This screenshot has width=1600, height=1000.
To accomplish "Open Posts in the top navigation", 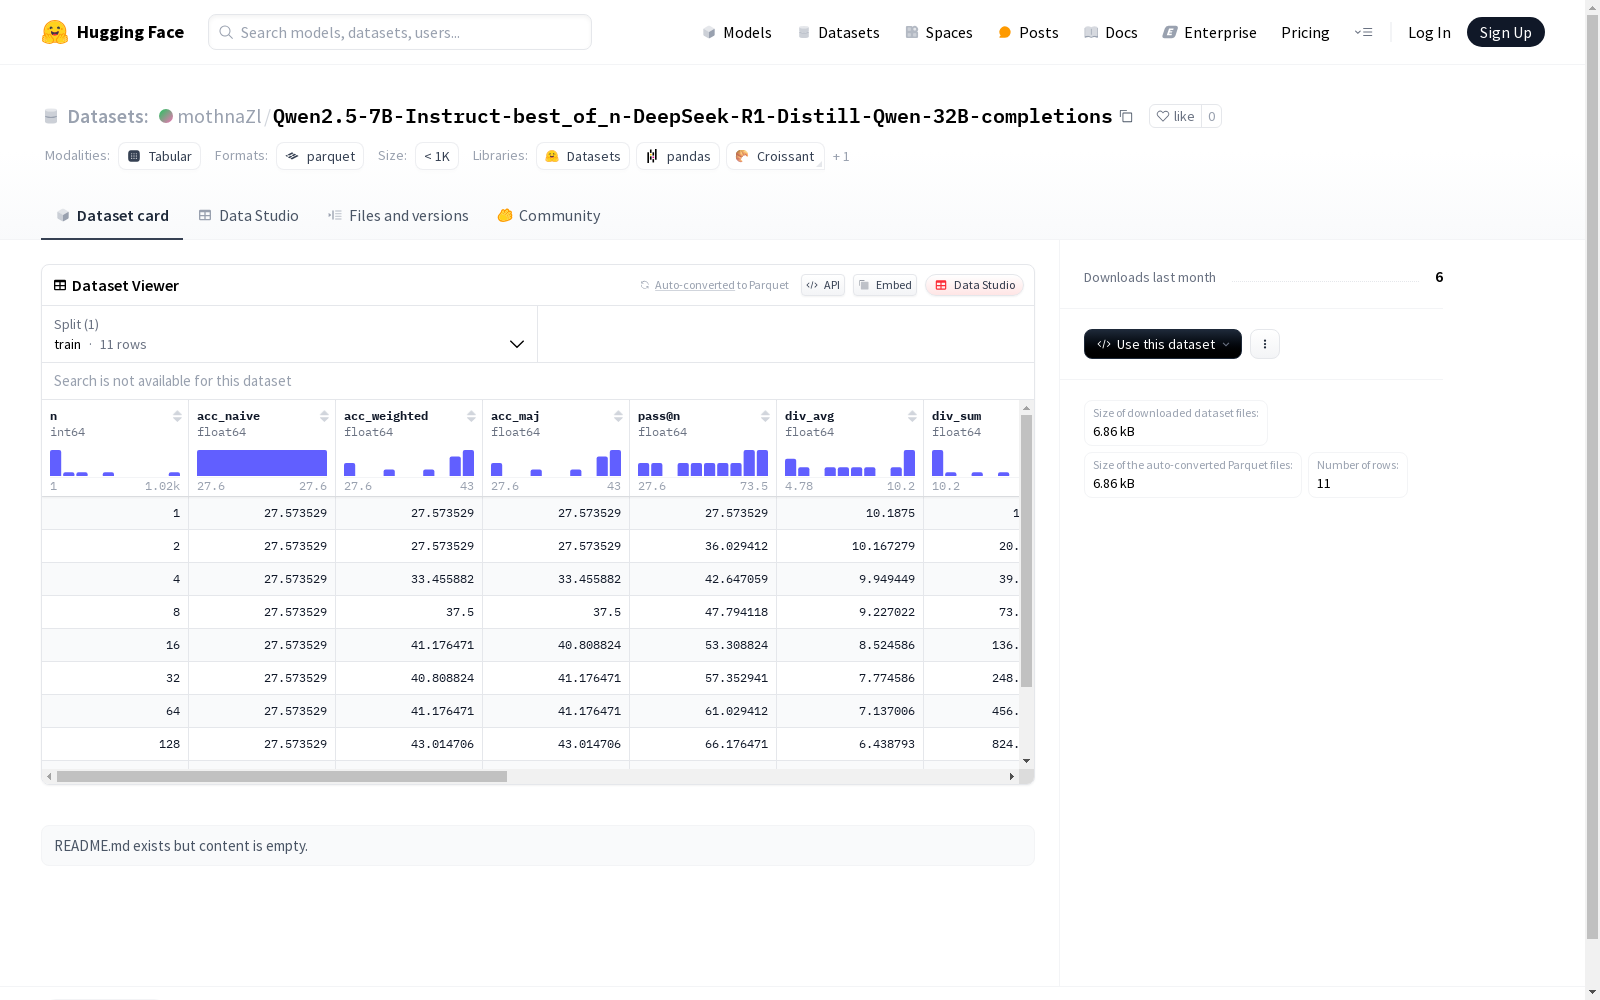I will click(x=1028, y=32).
